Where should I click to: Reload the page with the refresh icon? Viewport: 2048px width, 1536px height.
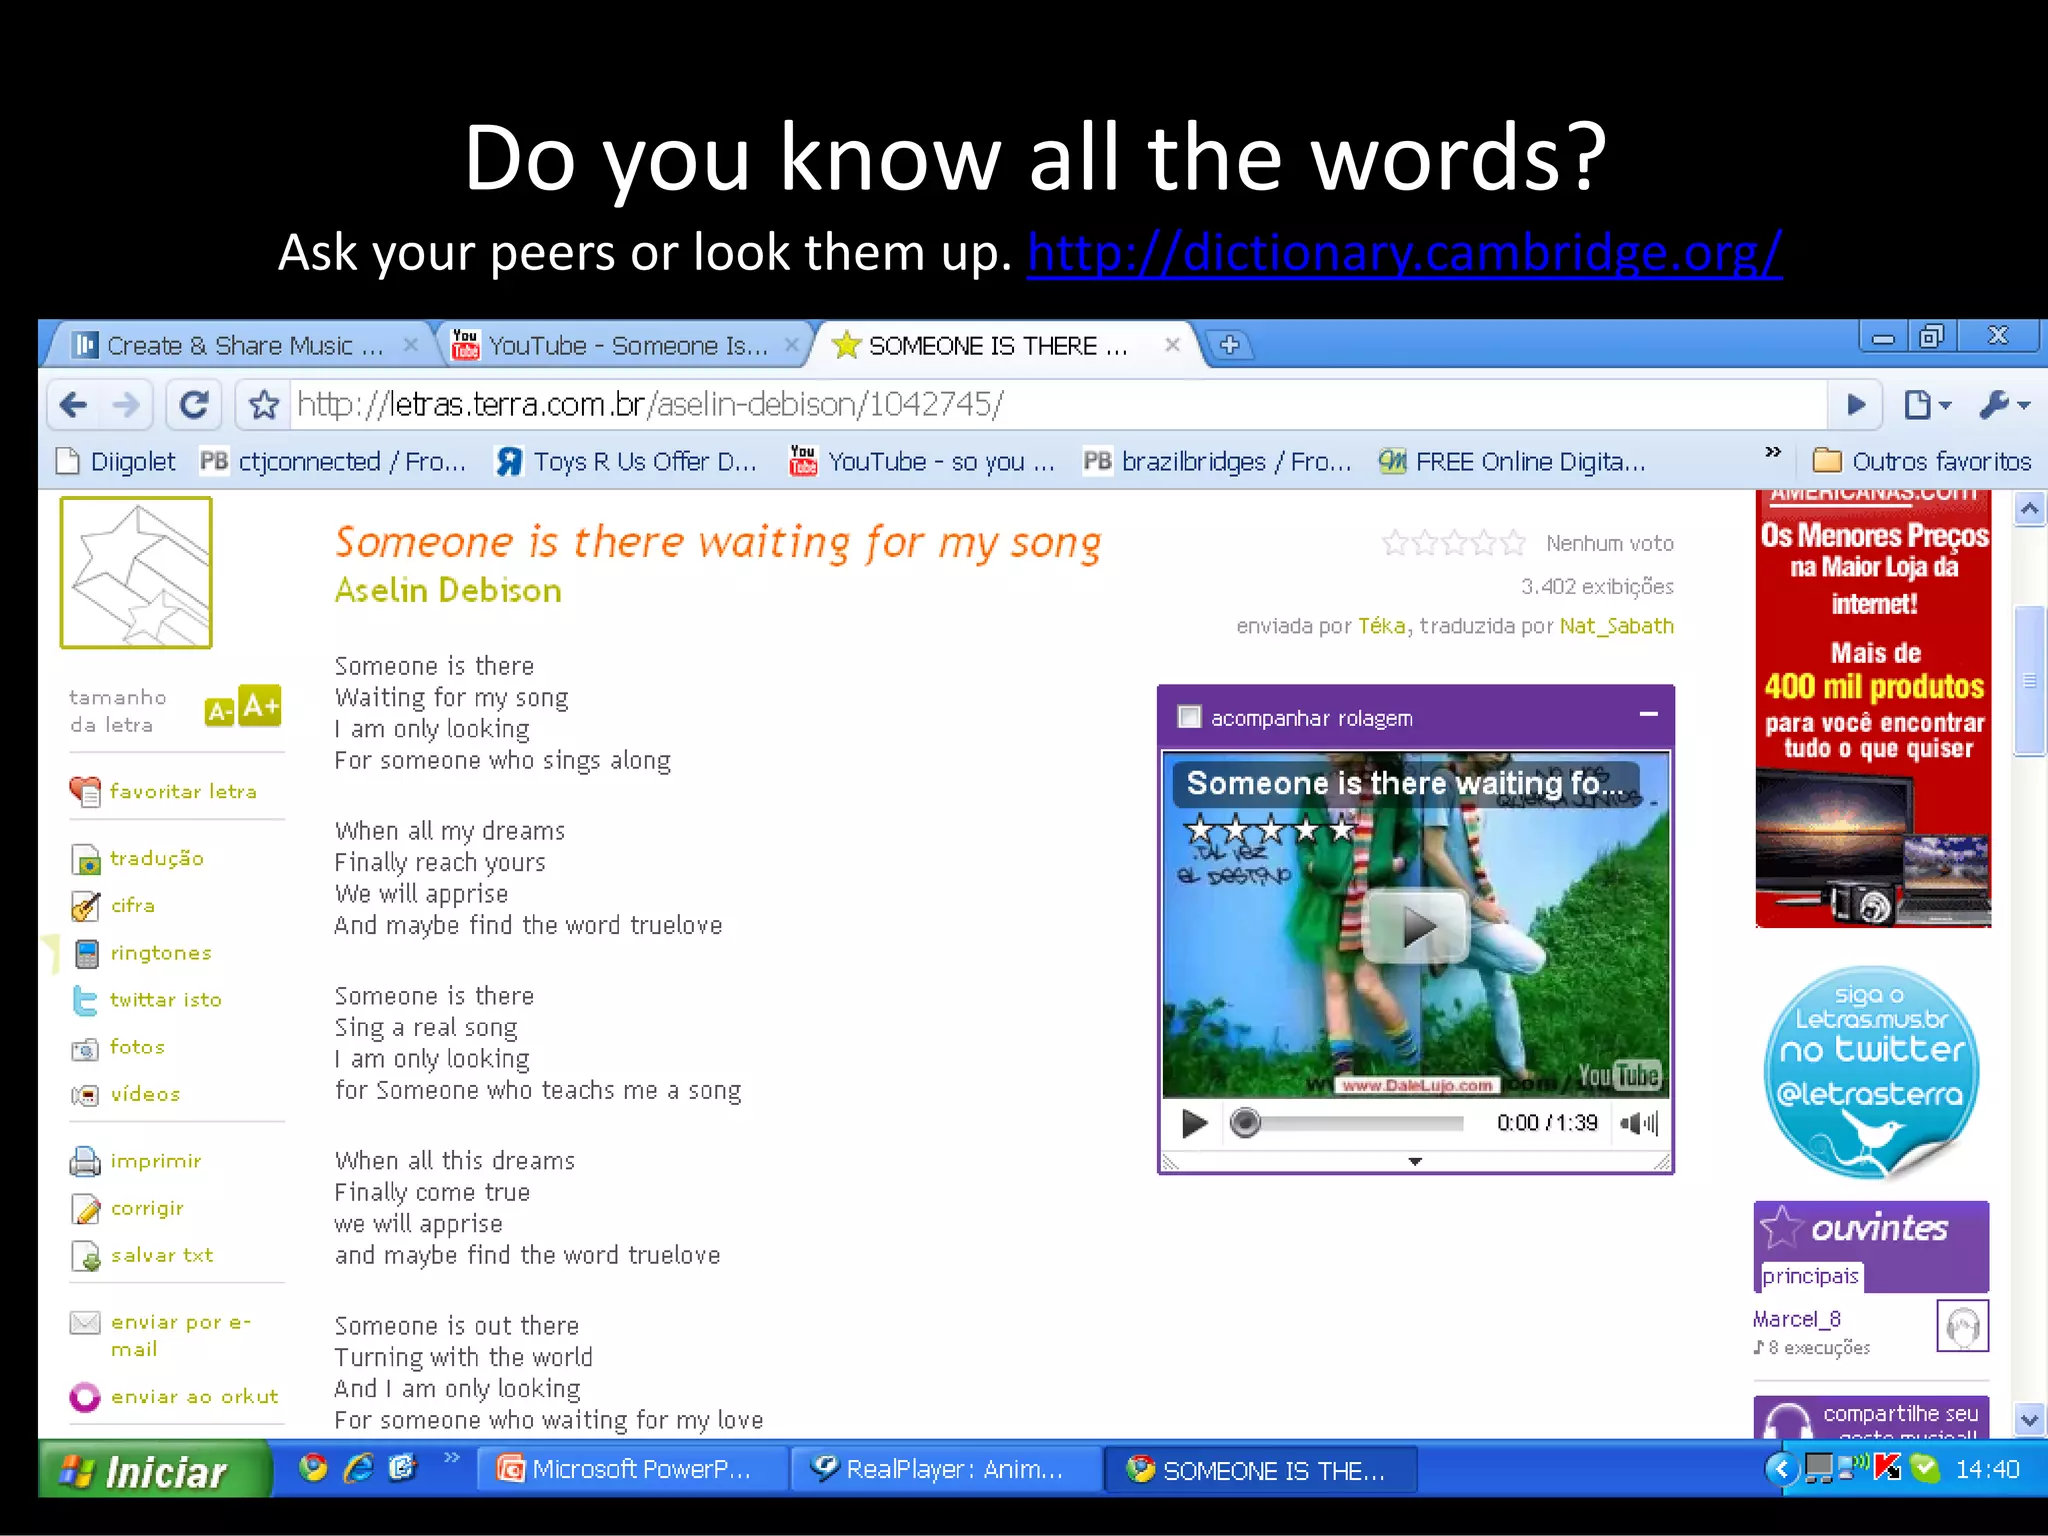(194, 405)
